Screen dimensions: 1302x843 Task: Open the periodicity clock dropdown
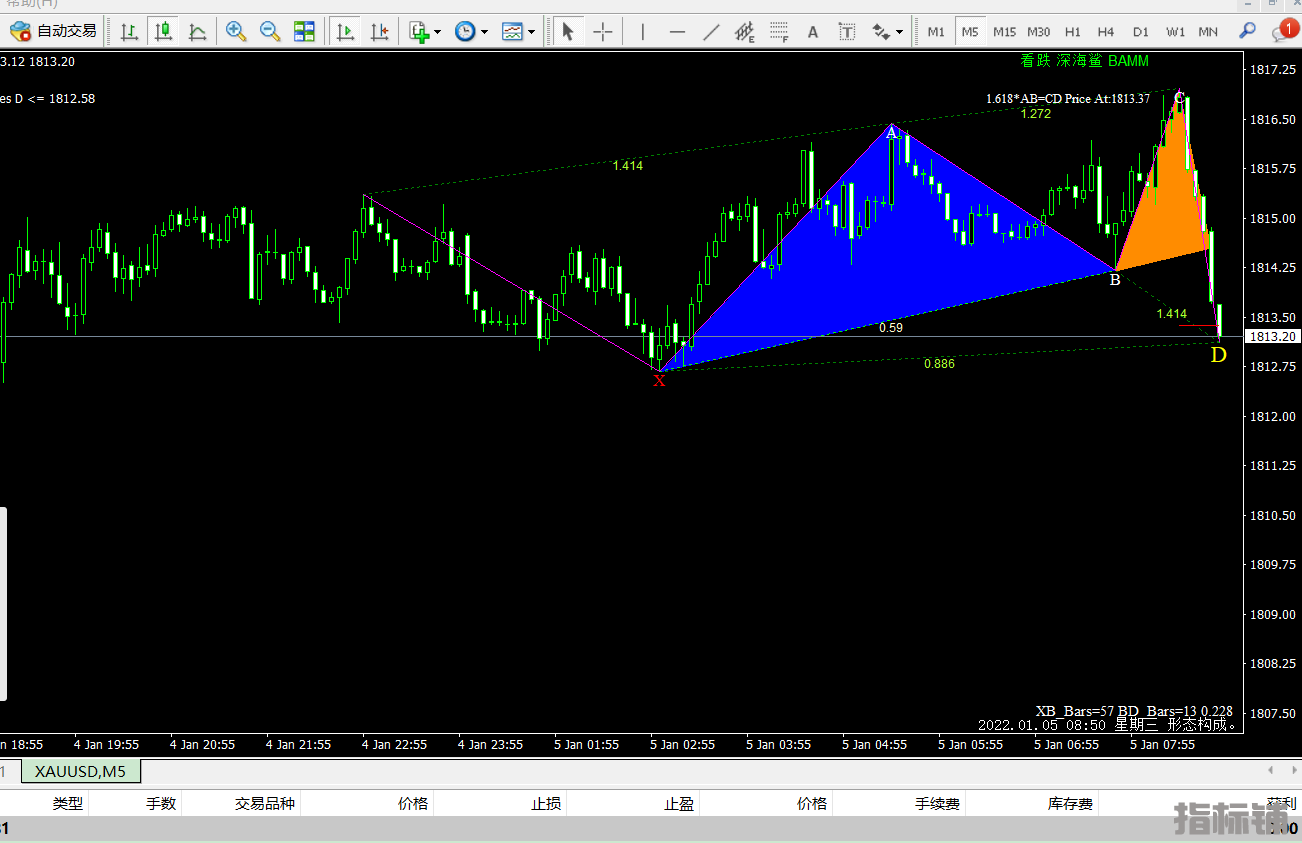point(471,31)
